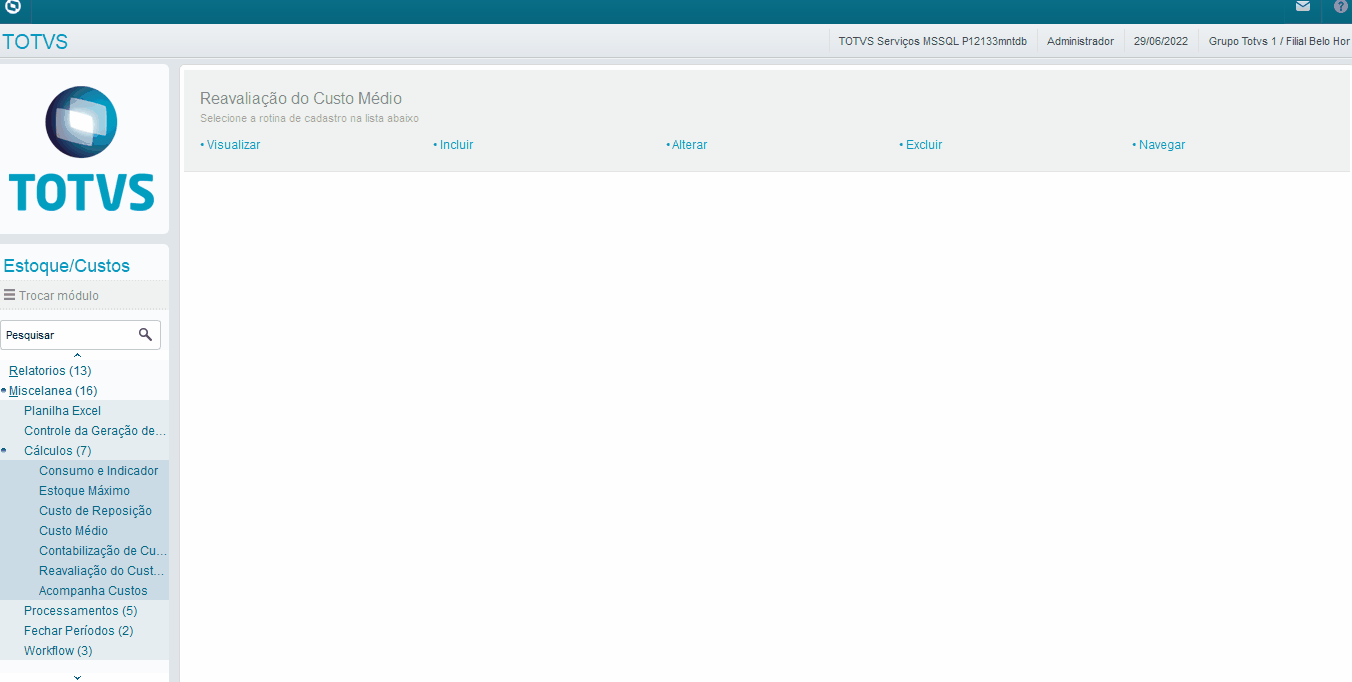Open Planilha Excel menu item
Screen dimensions: 1352x682
click(62, 411)
